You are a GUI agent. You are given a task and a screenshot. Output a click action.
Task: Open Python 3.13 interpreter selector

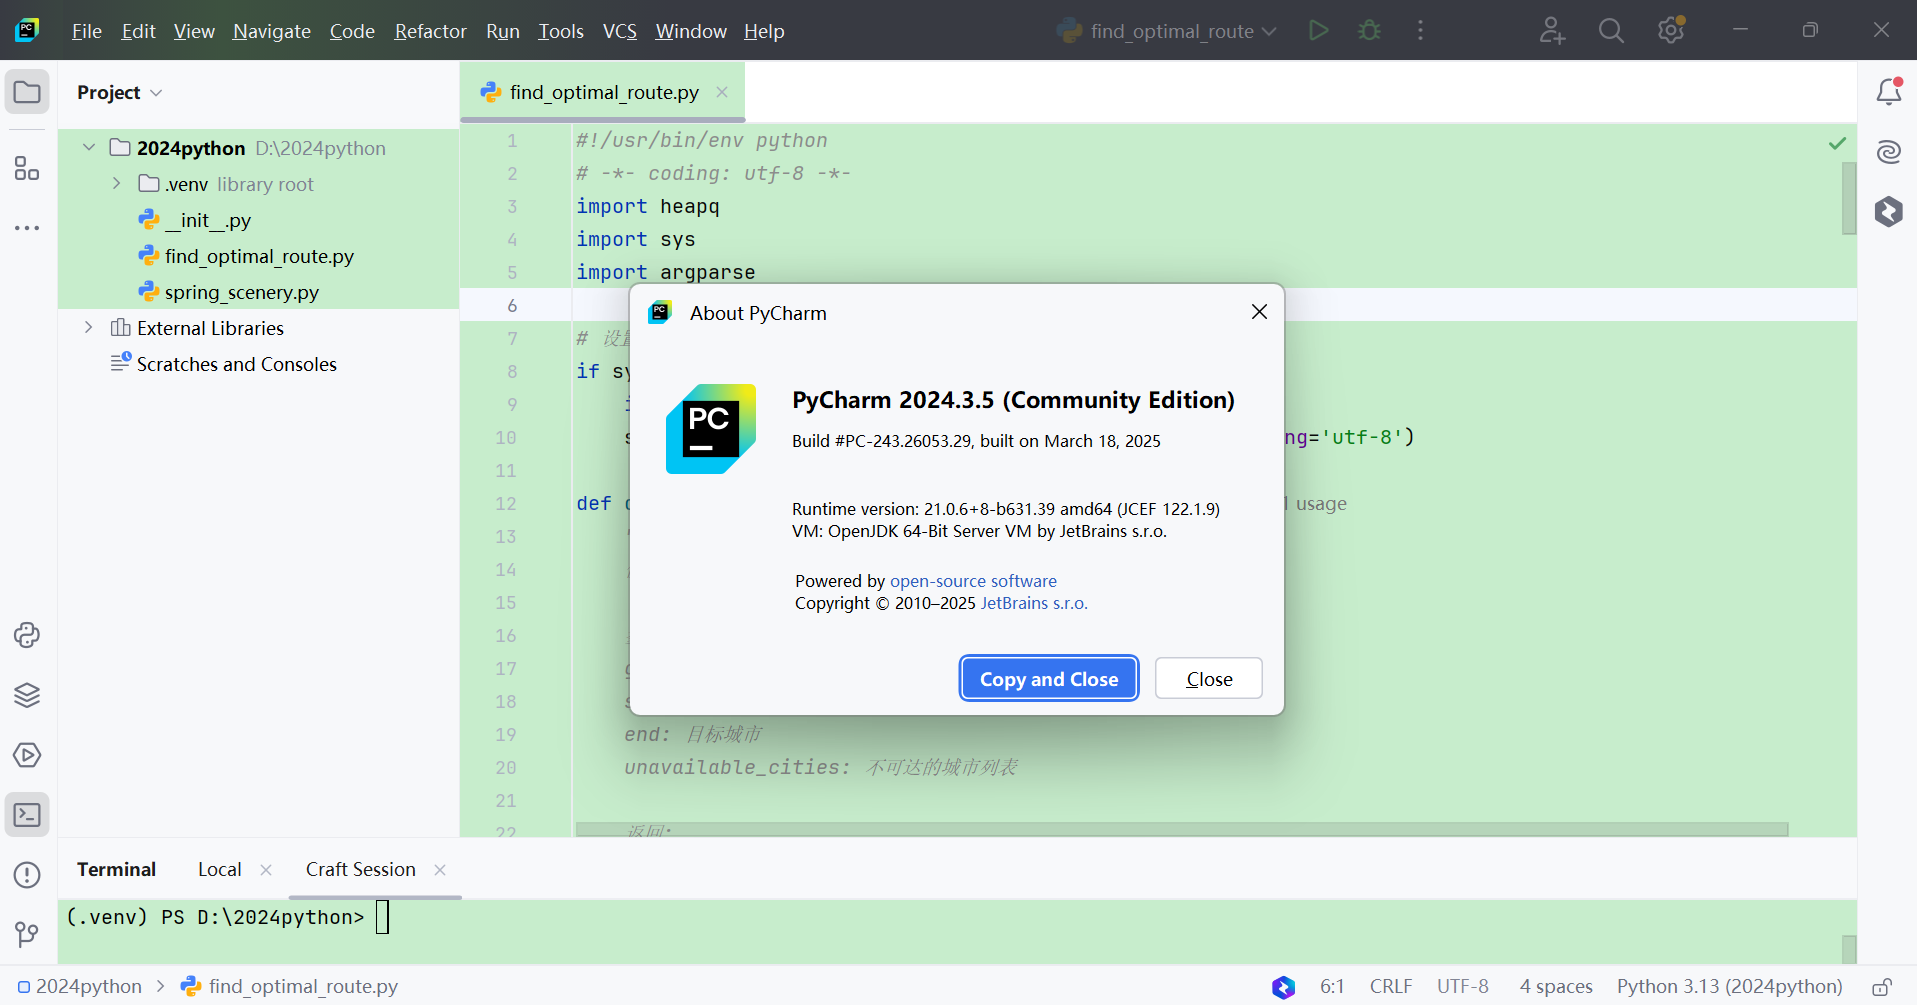click(x=1729, y=987)
